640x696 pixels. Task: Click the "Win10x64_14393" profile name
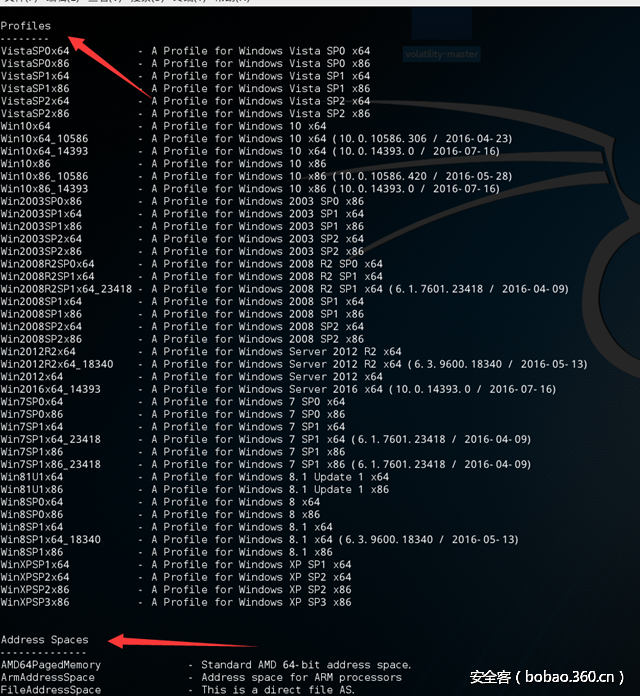click(44, 151)
